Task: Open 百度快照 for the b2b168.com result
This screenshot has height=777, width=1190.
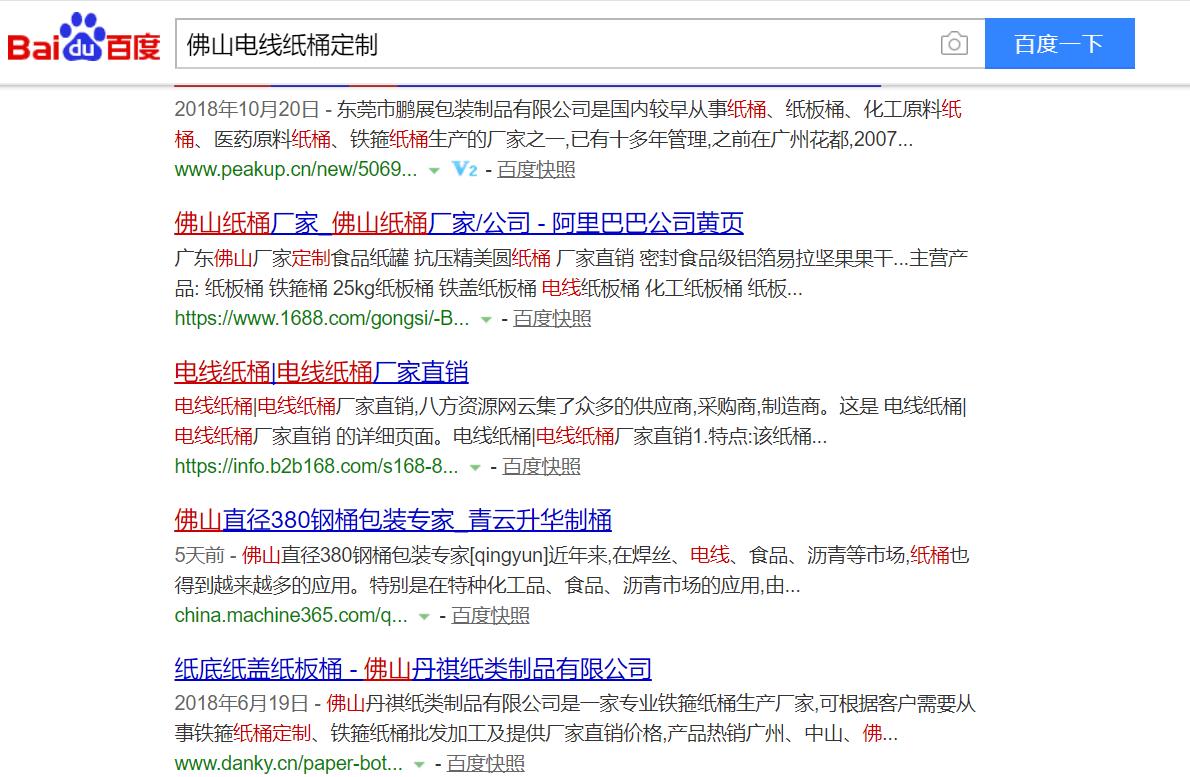Action: (x=541, y=466)
